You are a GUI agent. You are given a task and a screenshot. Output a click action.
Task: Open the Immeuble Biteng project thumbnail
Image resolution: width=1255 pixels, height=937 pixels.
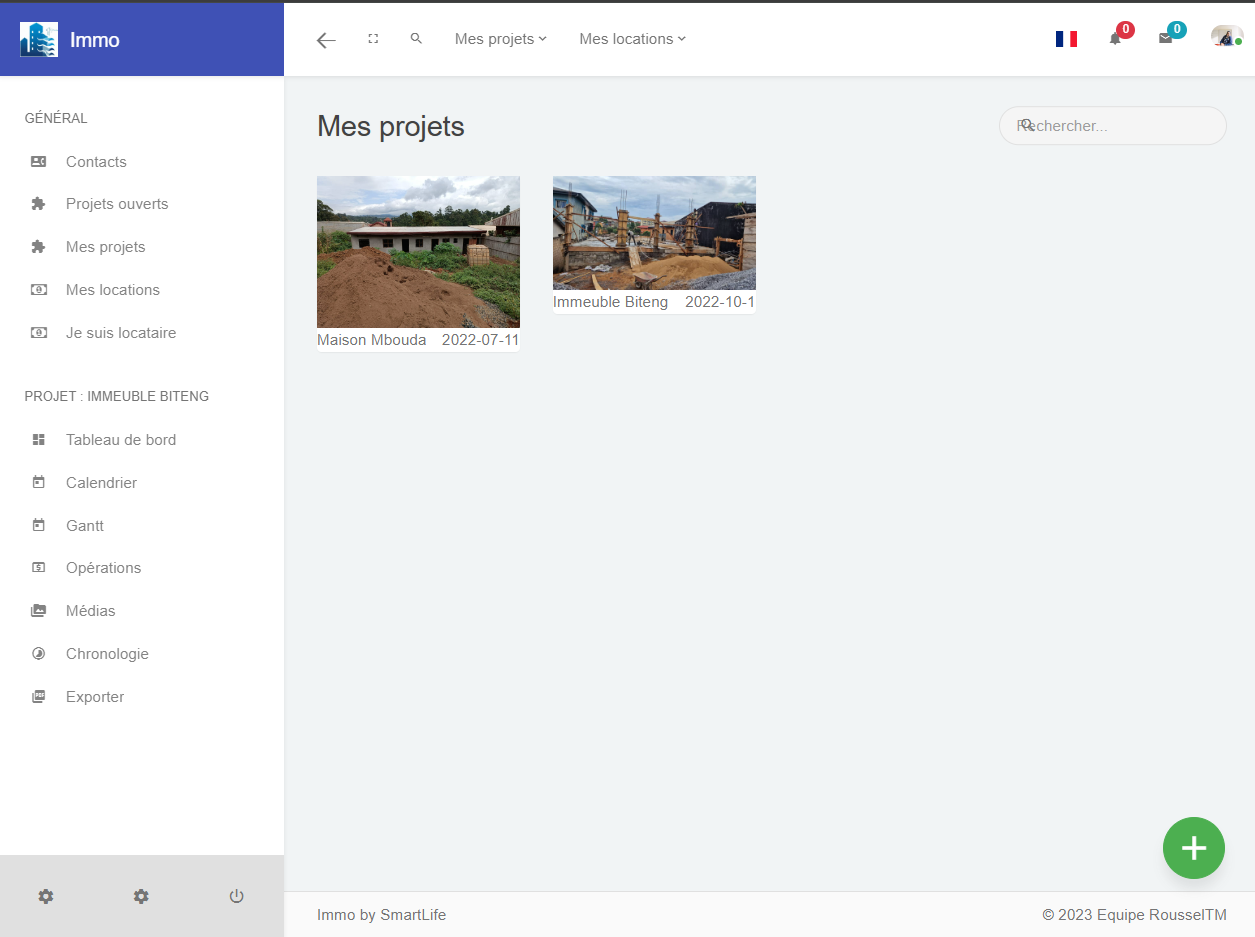pos(654,233)
